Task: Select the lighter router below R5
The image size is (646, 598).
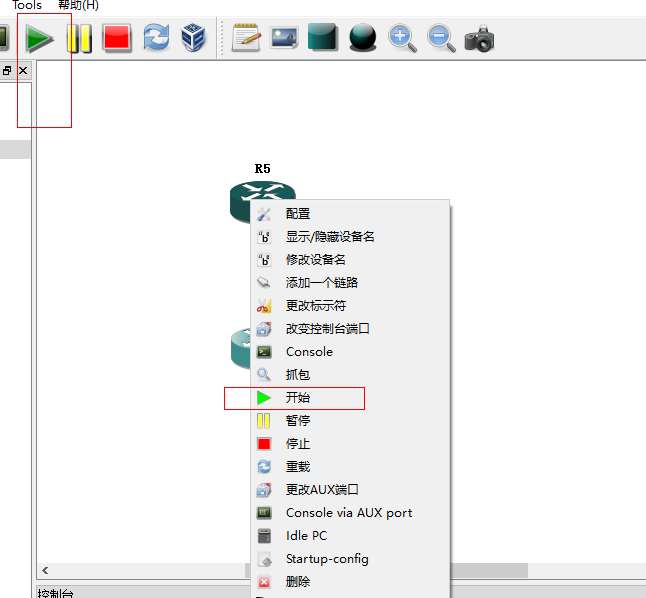Action: 241,348
